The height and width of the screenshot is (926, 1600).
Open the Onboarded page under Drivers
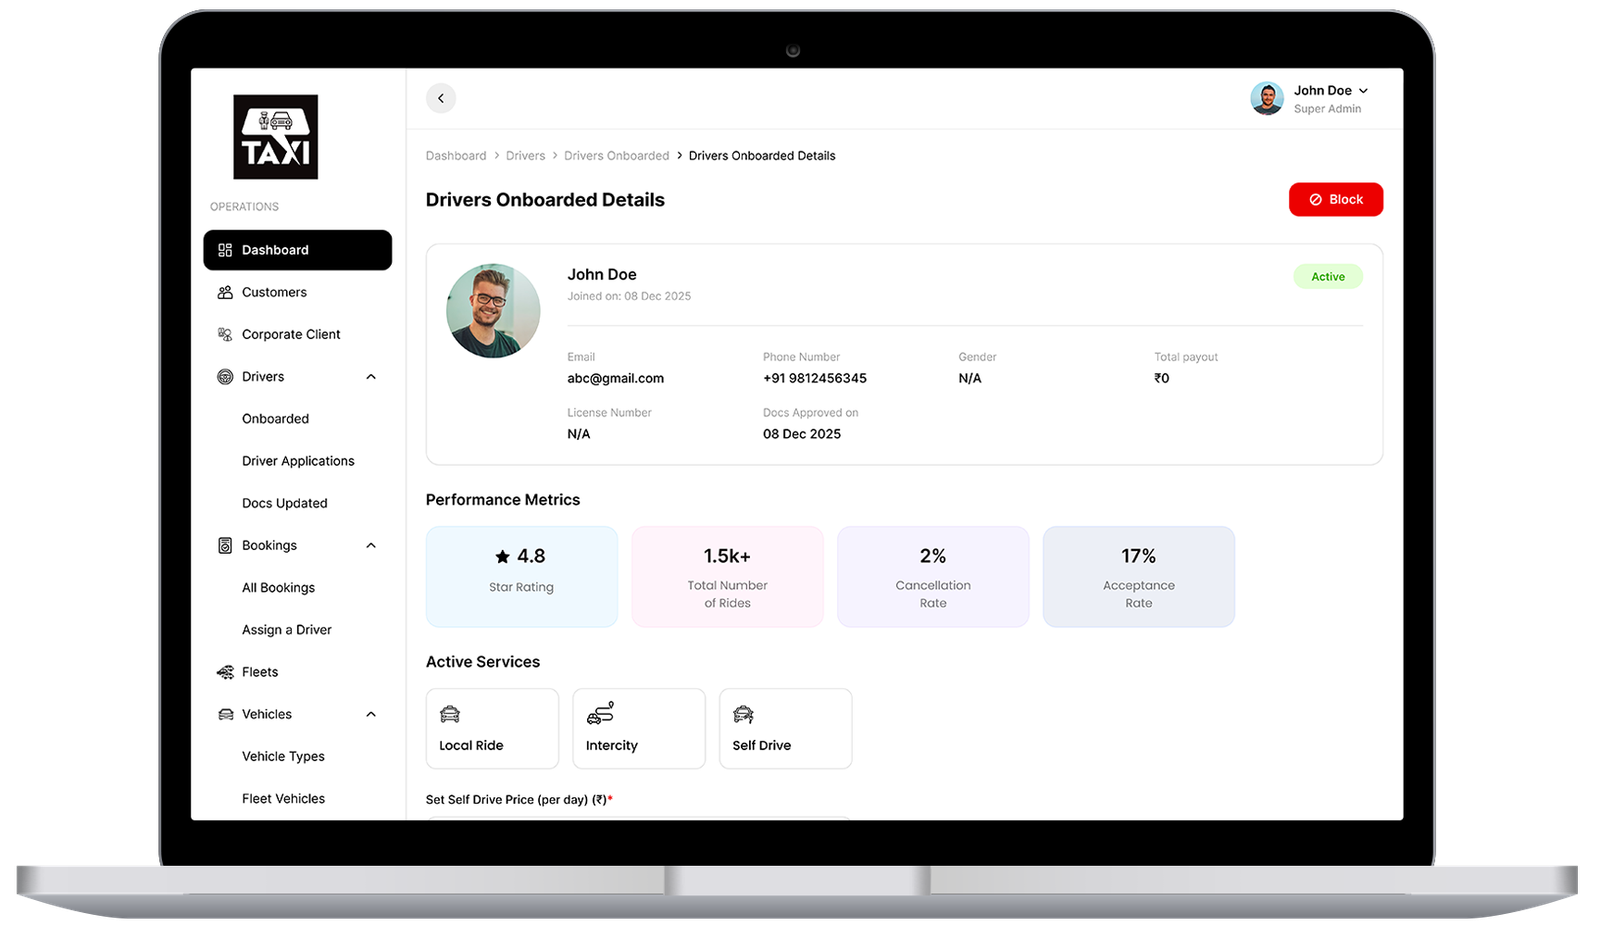[275, 418]
